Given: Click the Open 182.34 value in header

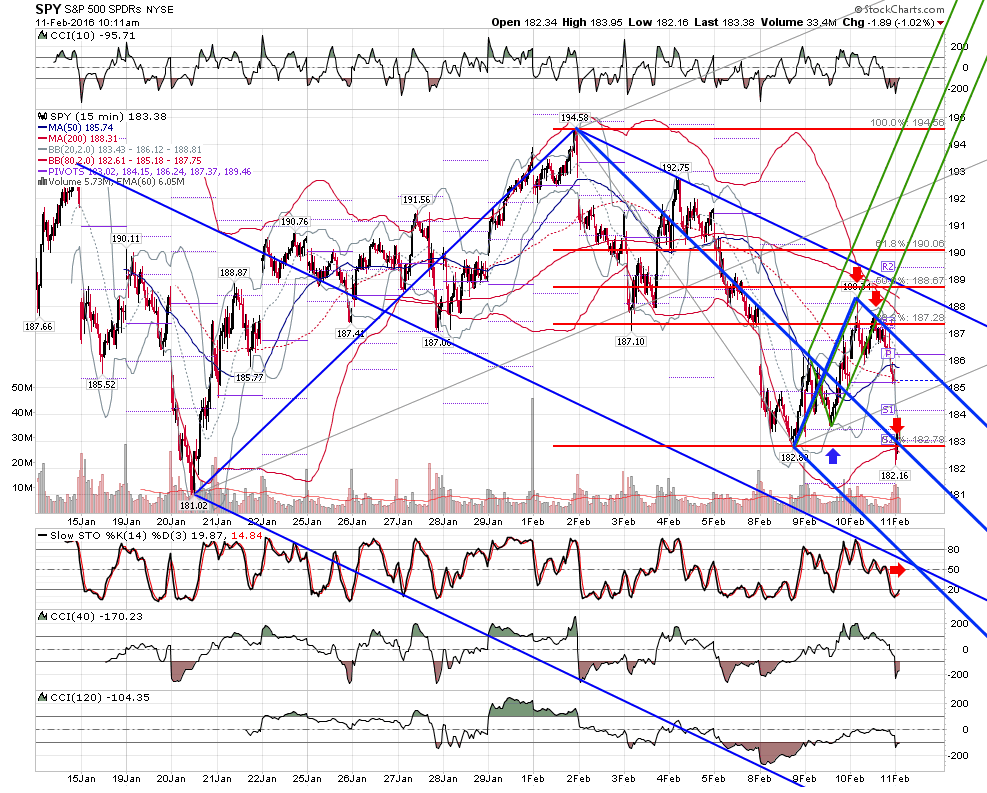Looking at the screenshot, I should click(x=524, y=23).
